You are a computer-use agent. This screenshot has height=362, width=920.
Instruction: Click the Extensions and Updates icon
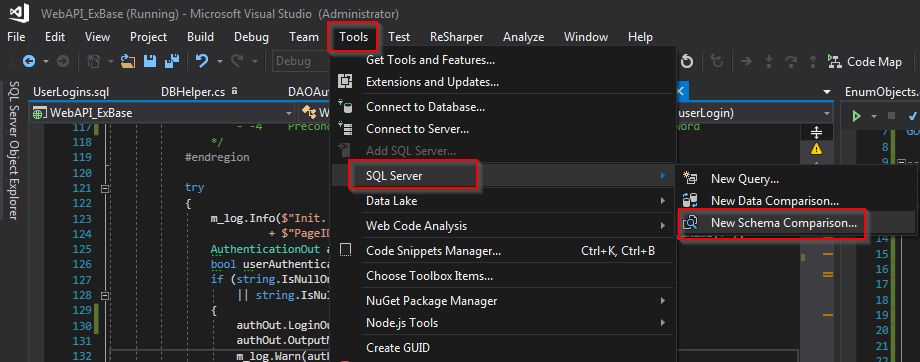[x=346, y=82]
